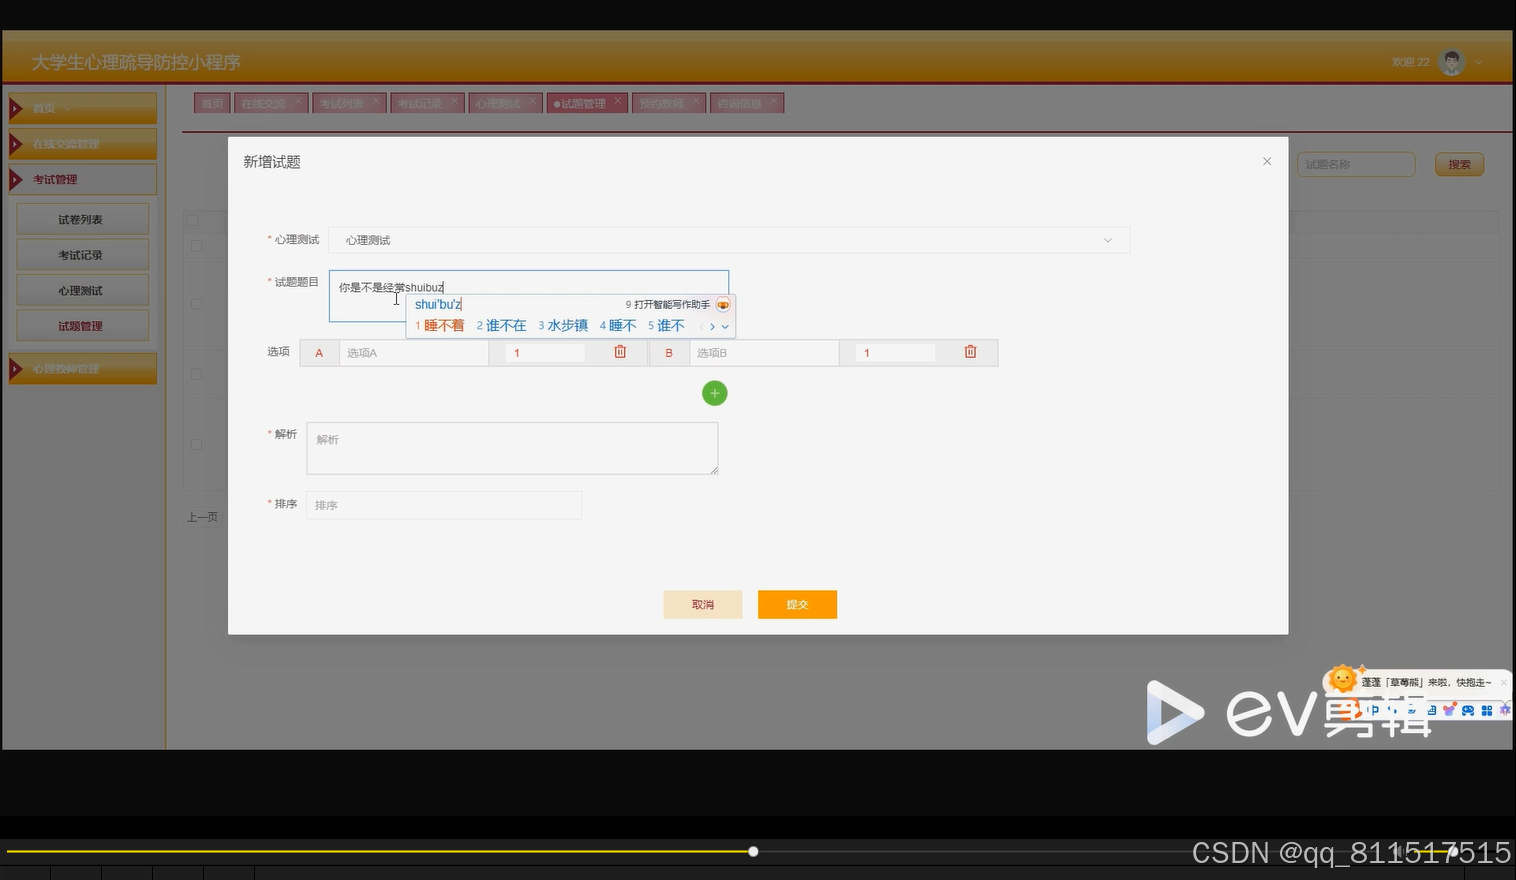
Task: Click the 提交 button
Action: 797,604
